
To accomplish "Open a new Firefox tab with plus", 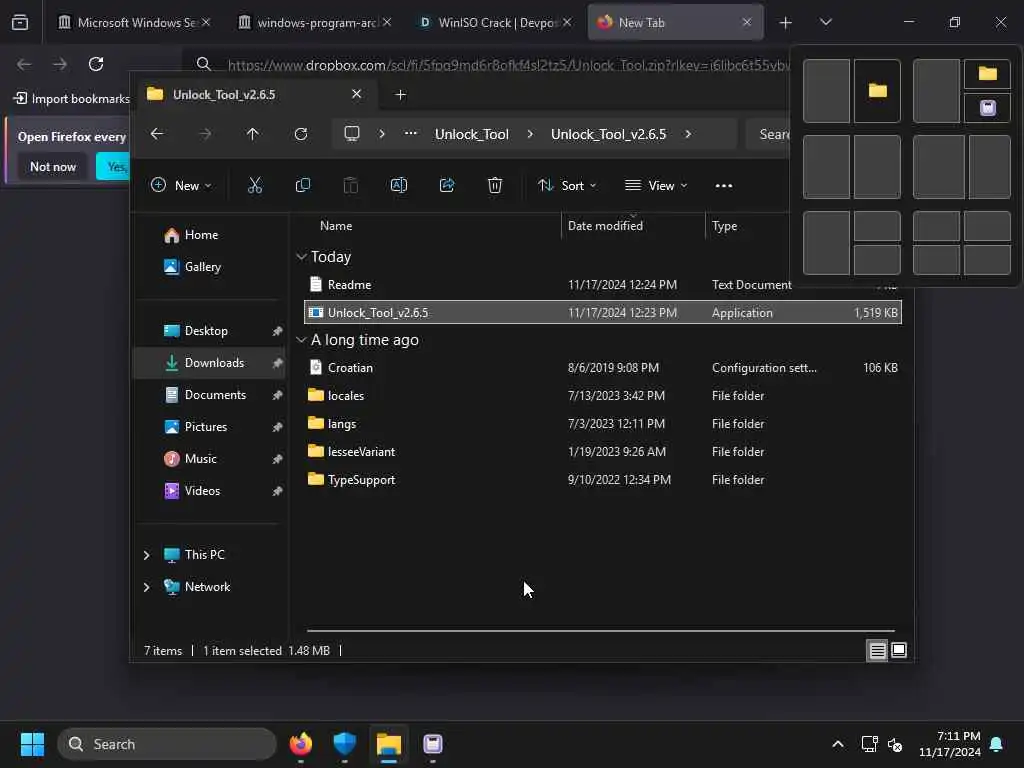I will [786, 23].
